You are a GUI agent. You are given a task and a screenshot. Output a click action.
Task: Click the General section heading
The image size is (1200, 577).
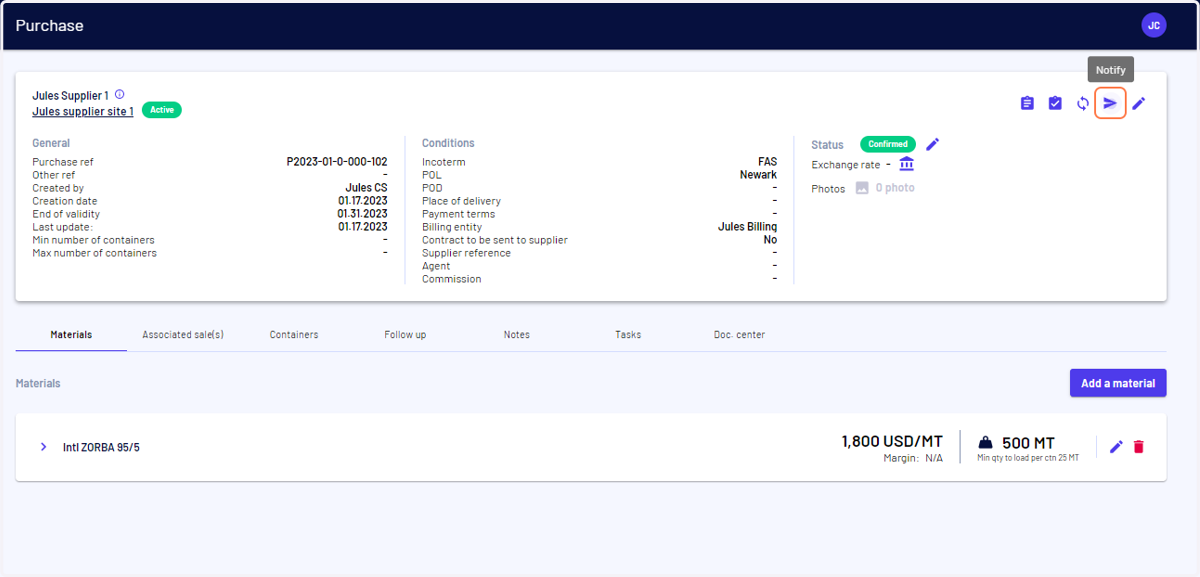pyautogui.click(x=51, y=143)
